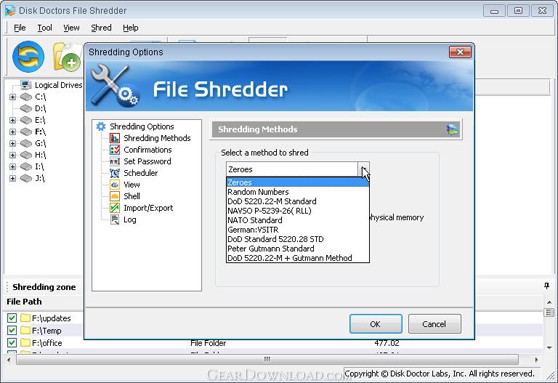The image size is (558, 383).
Task: Click the horizontal scrollbar thumb
Action: pos(267,360)
